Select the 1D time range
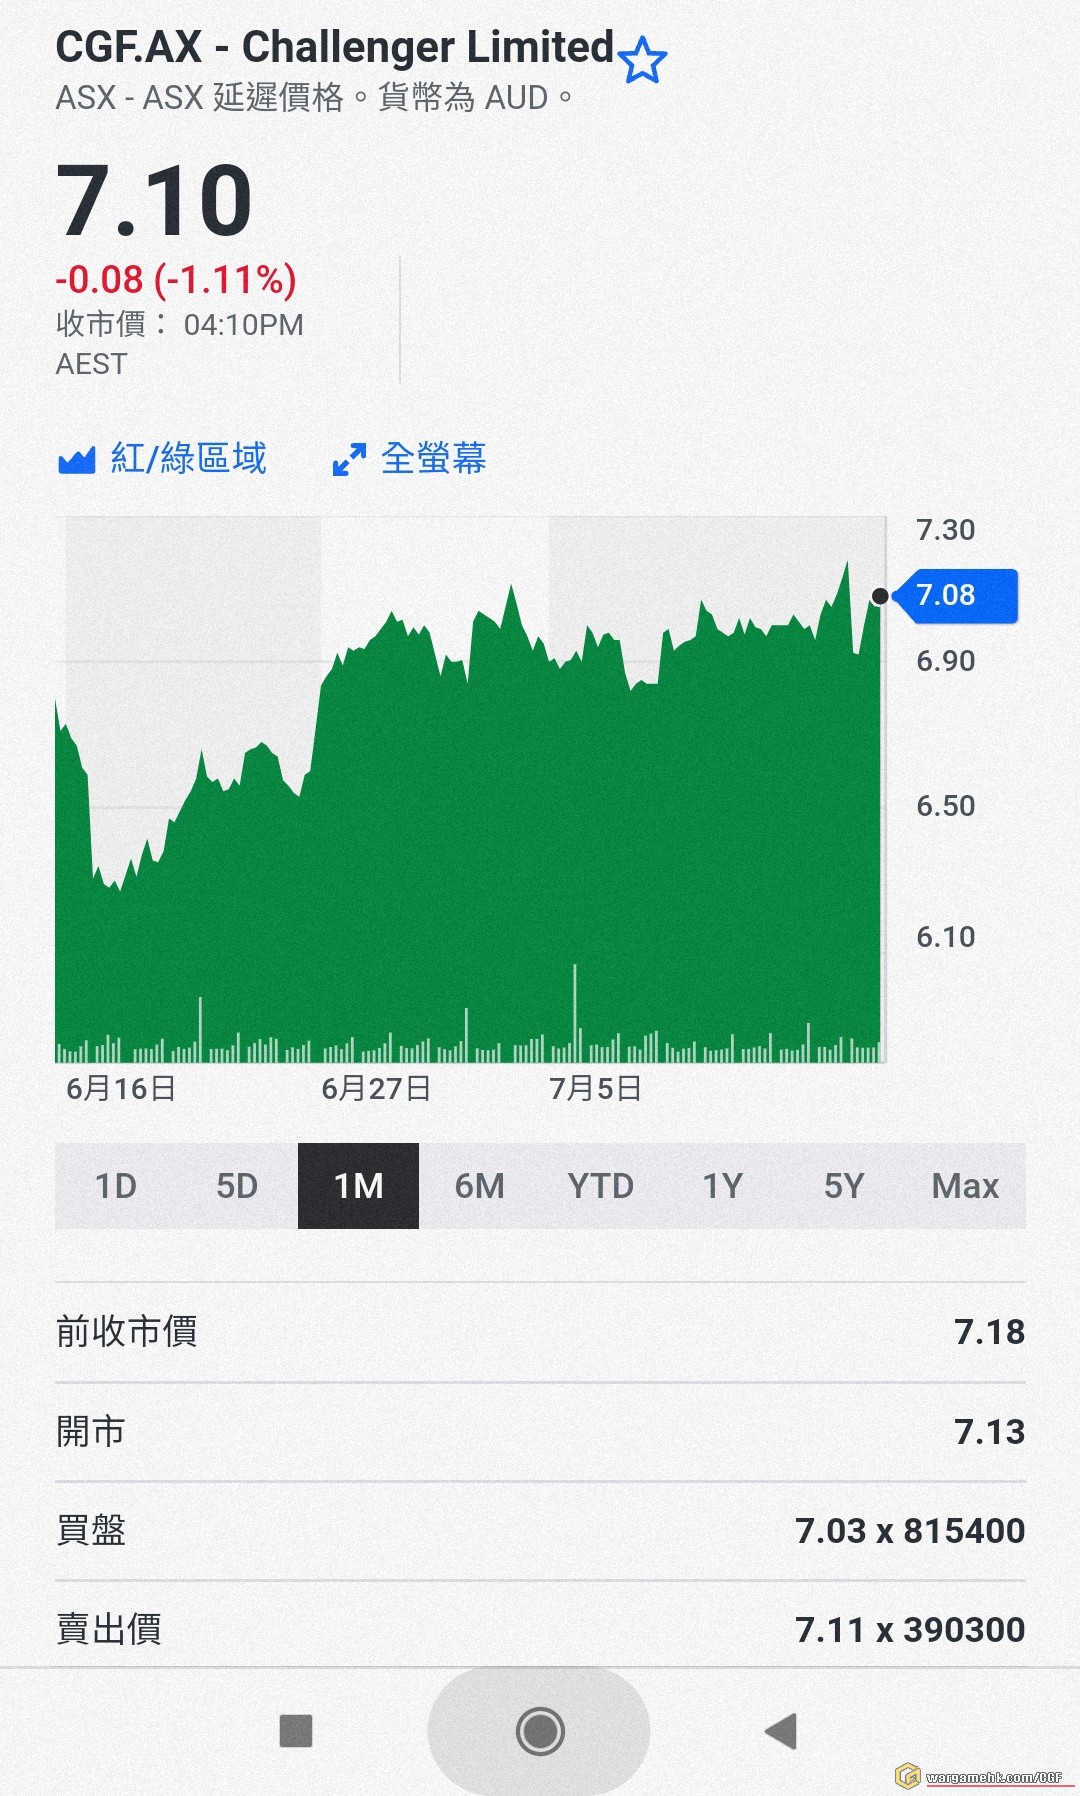This screenshot has width=1080, height=1796. [116, 1186]
